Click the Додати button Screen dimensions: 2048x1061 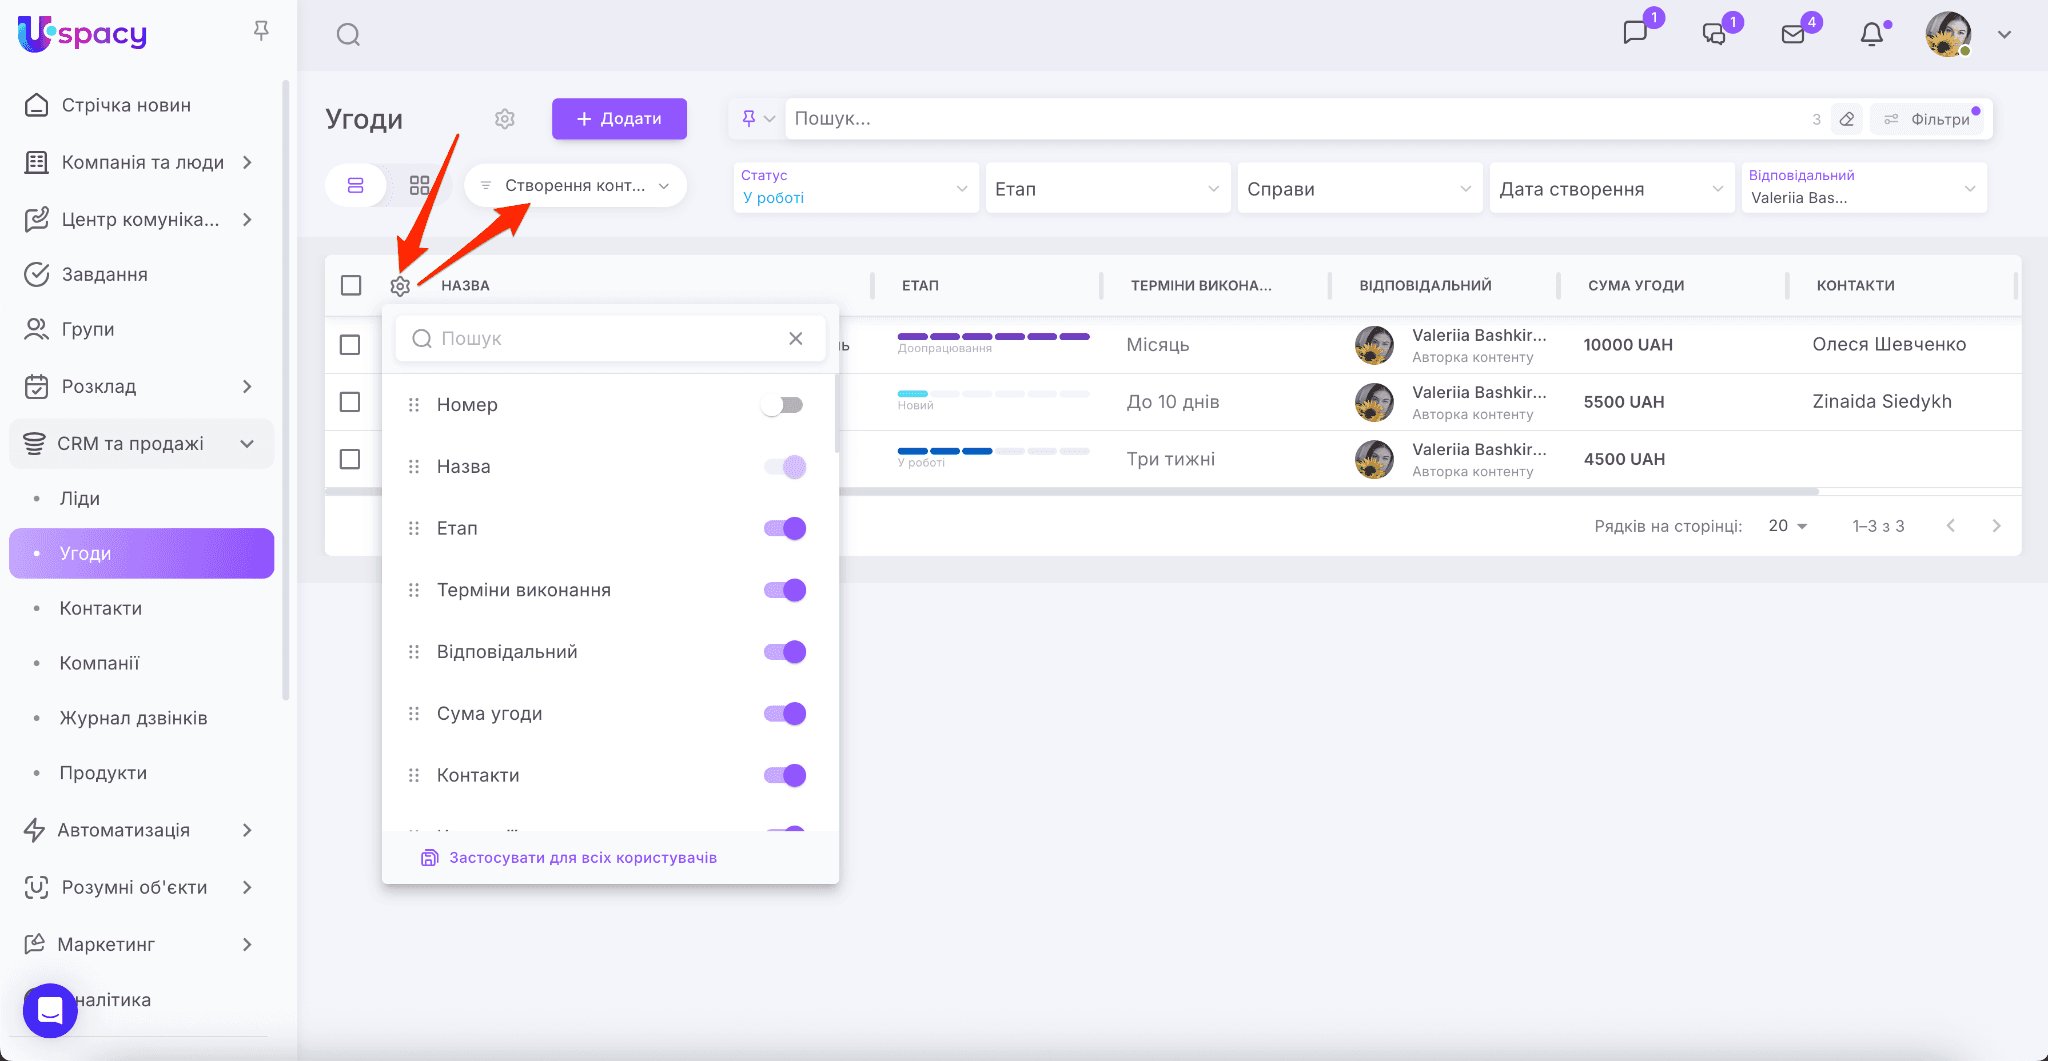tap(619, 119)
